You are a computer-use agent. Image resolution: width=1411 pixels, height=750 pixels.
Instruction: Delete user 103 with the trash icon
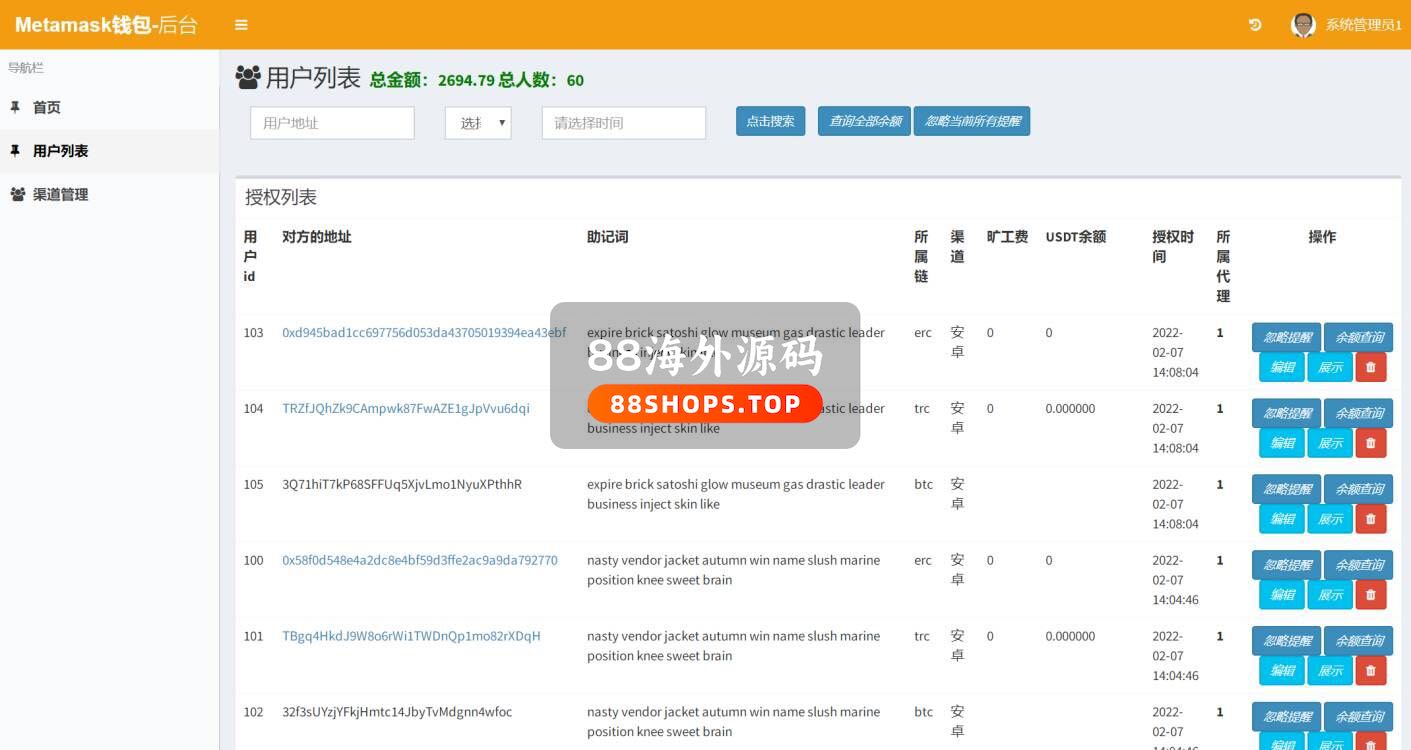1370,367
